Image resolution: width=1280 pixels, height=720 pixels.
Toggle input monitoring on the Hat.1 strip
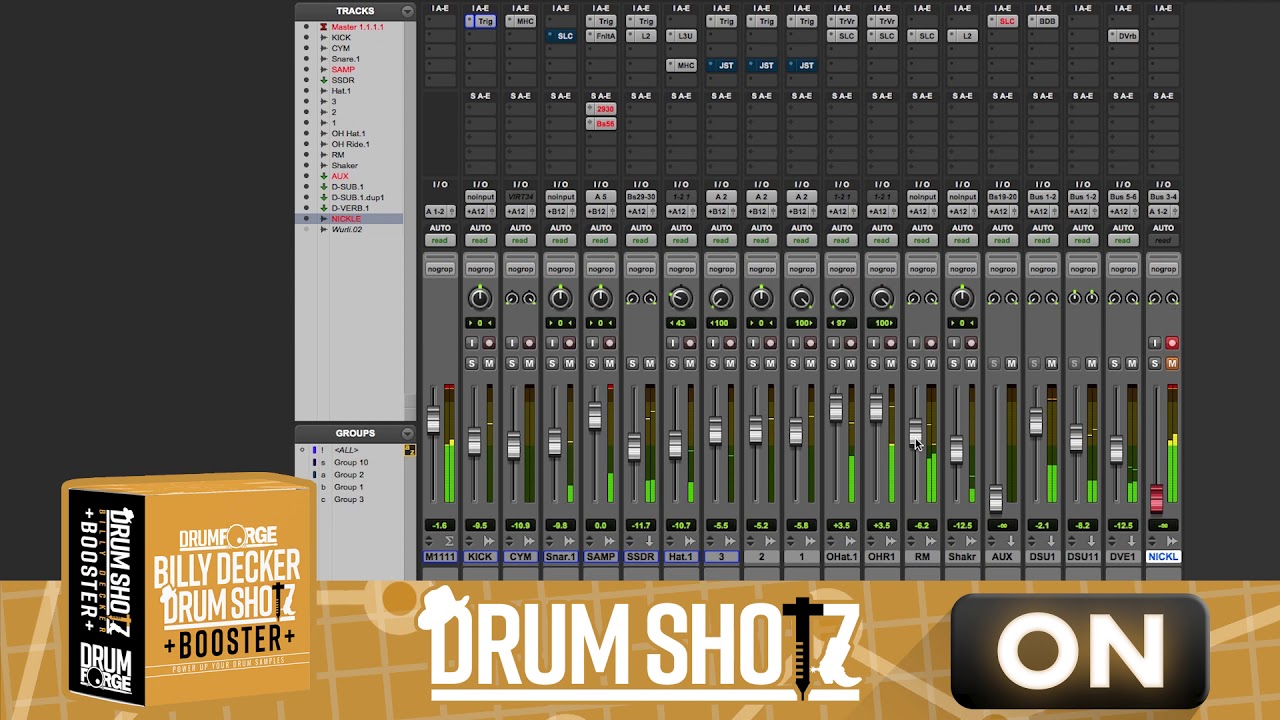point(673,343)
